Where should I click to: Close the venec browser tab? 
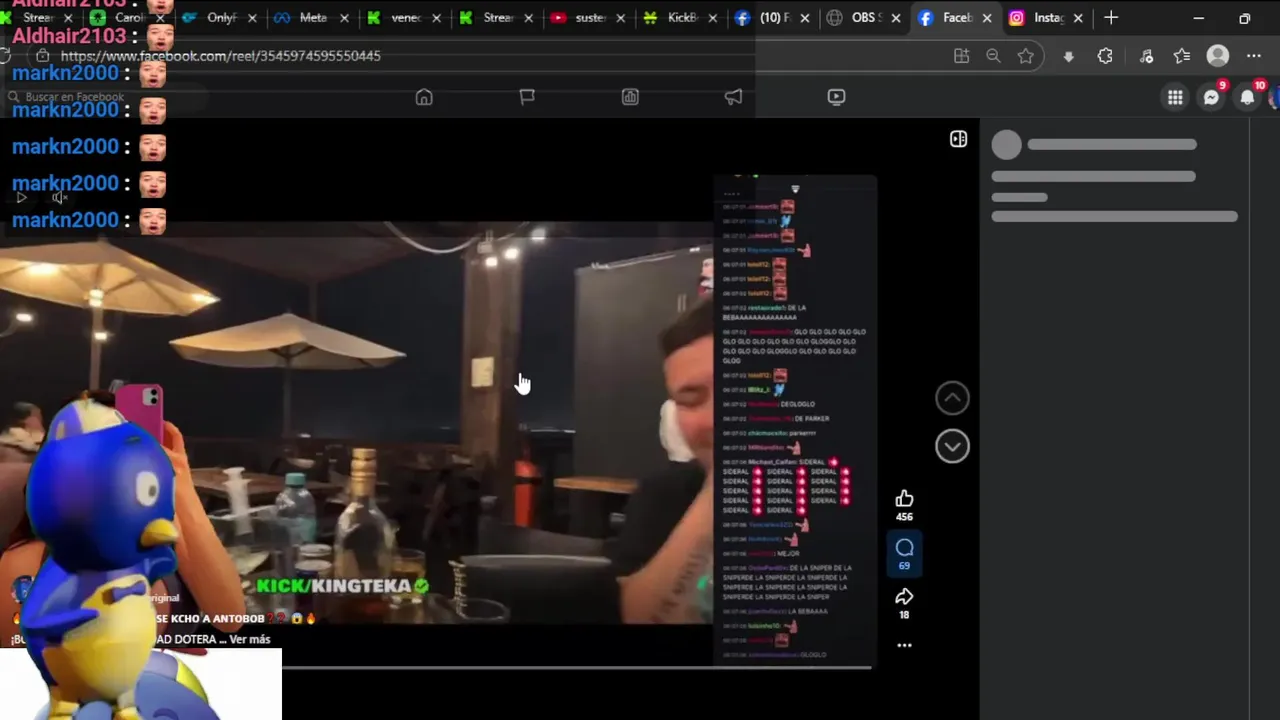tap(437, 18)
